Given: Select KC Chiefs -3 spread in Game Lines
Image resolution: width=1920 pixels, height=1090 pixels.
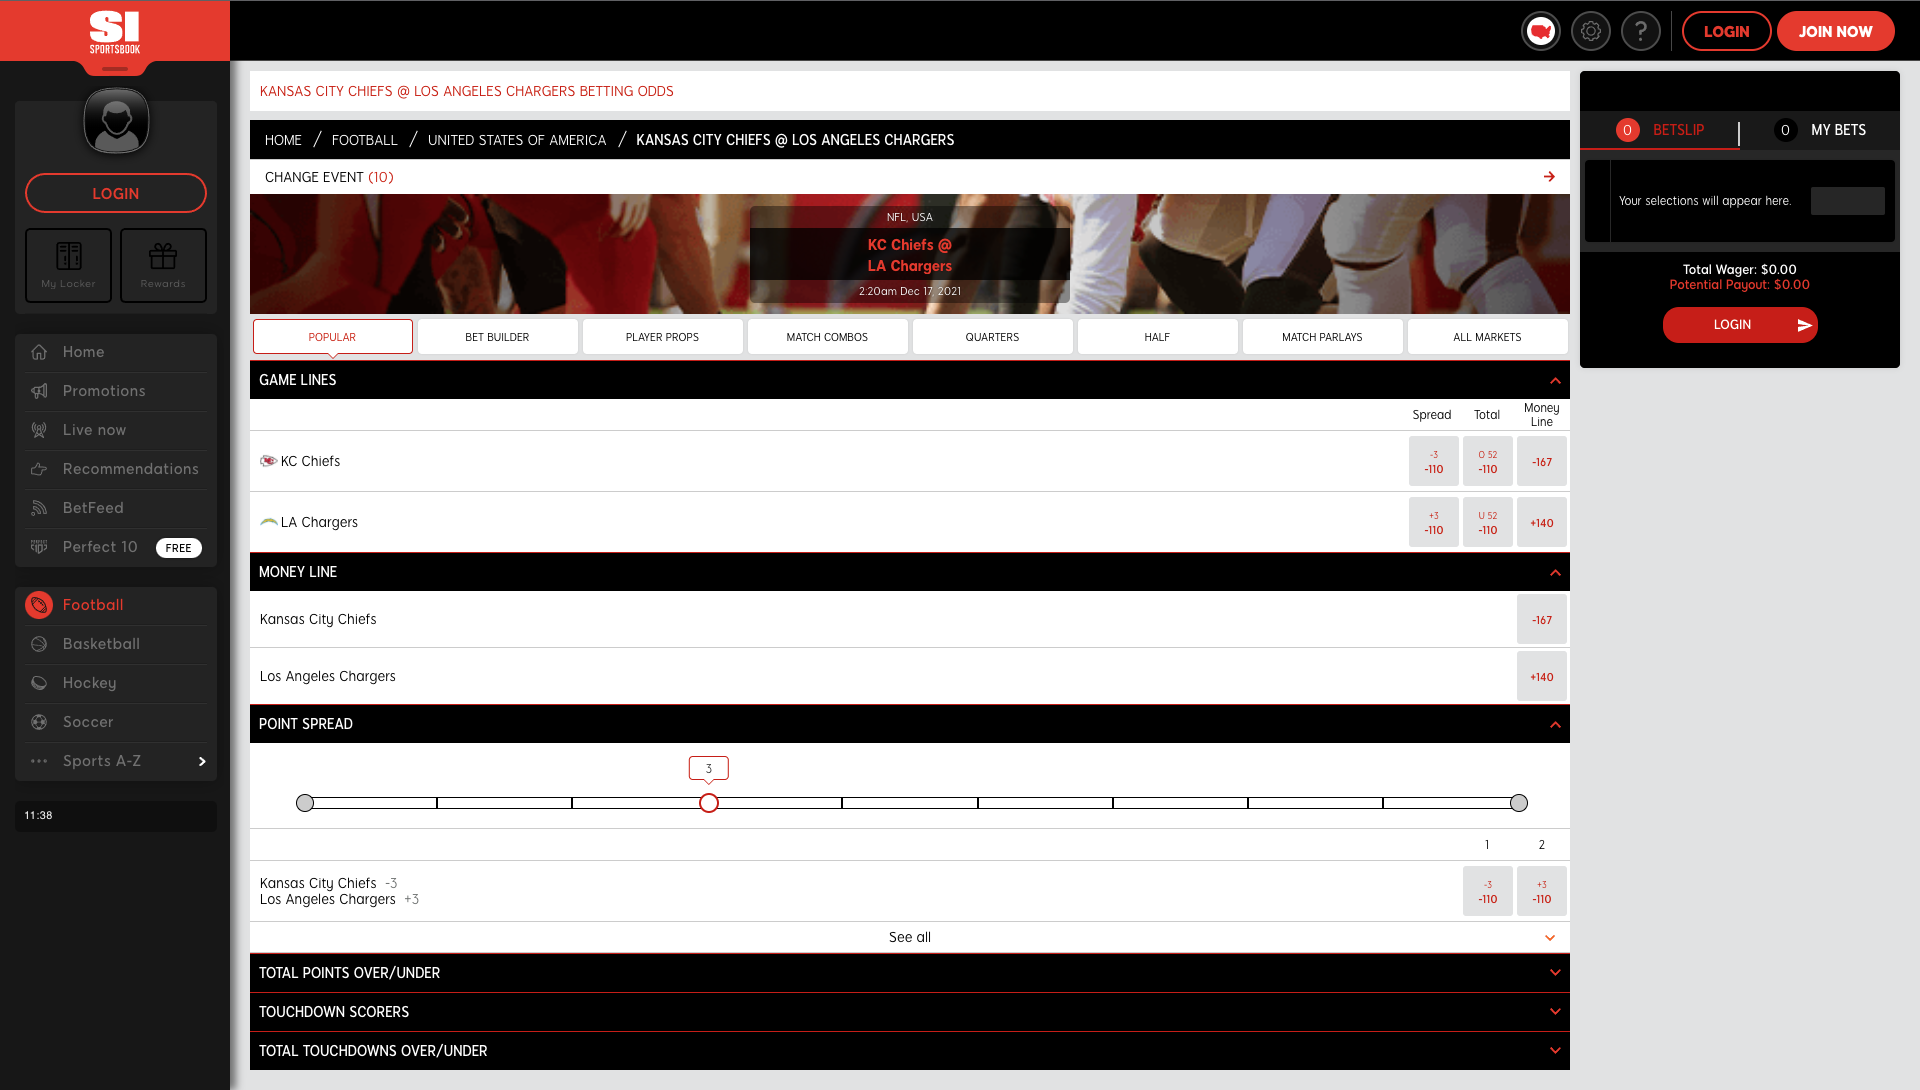Looking at the screenshot, I should [x=1434, y=461].
